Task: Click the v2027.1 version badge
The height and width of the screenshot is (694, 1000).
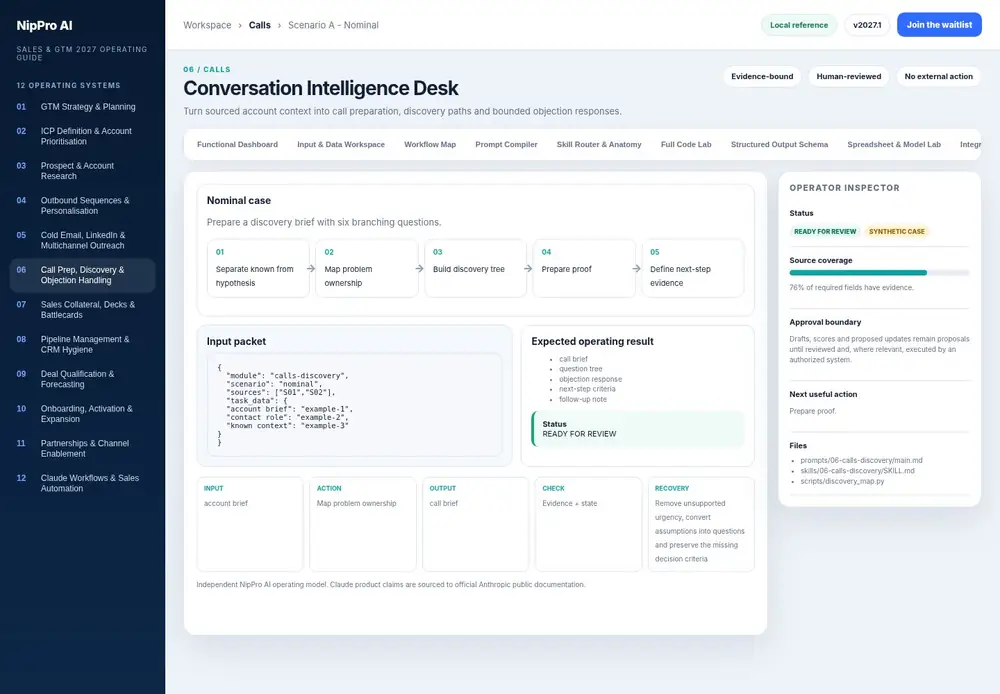Action: (x=867, y=25)
